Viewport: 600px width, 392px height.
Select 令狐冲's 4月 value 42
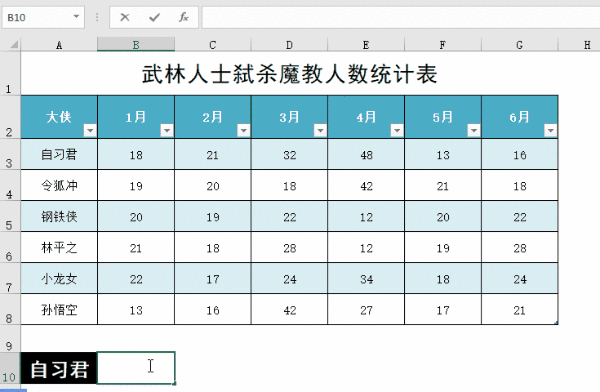366,185
